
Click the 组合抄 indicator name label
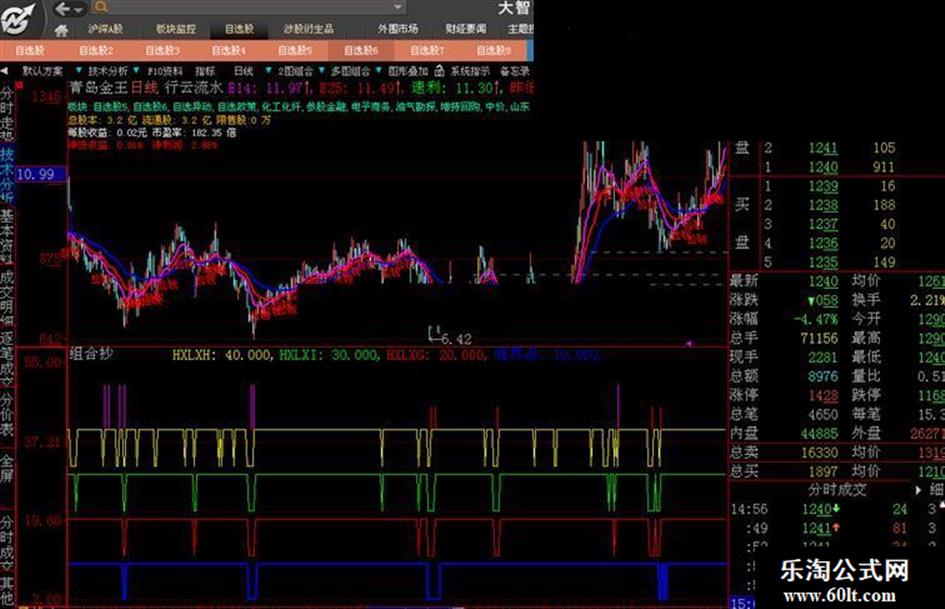[91, 354]
